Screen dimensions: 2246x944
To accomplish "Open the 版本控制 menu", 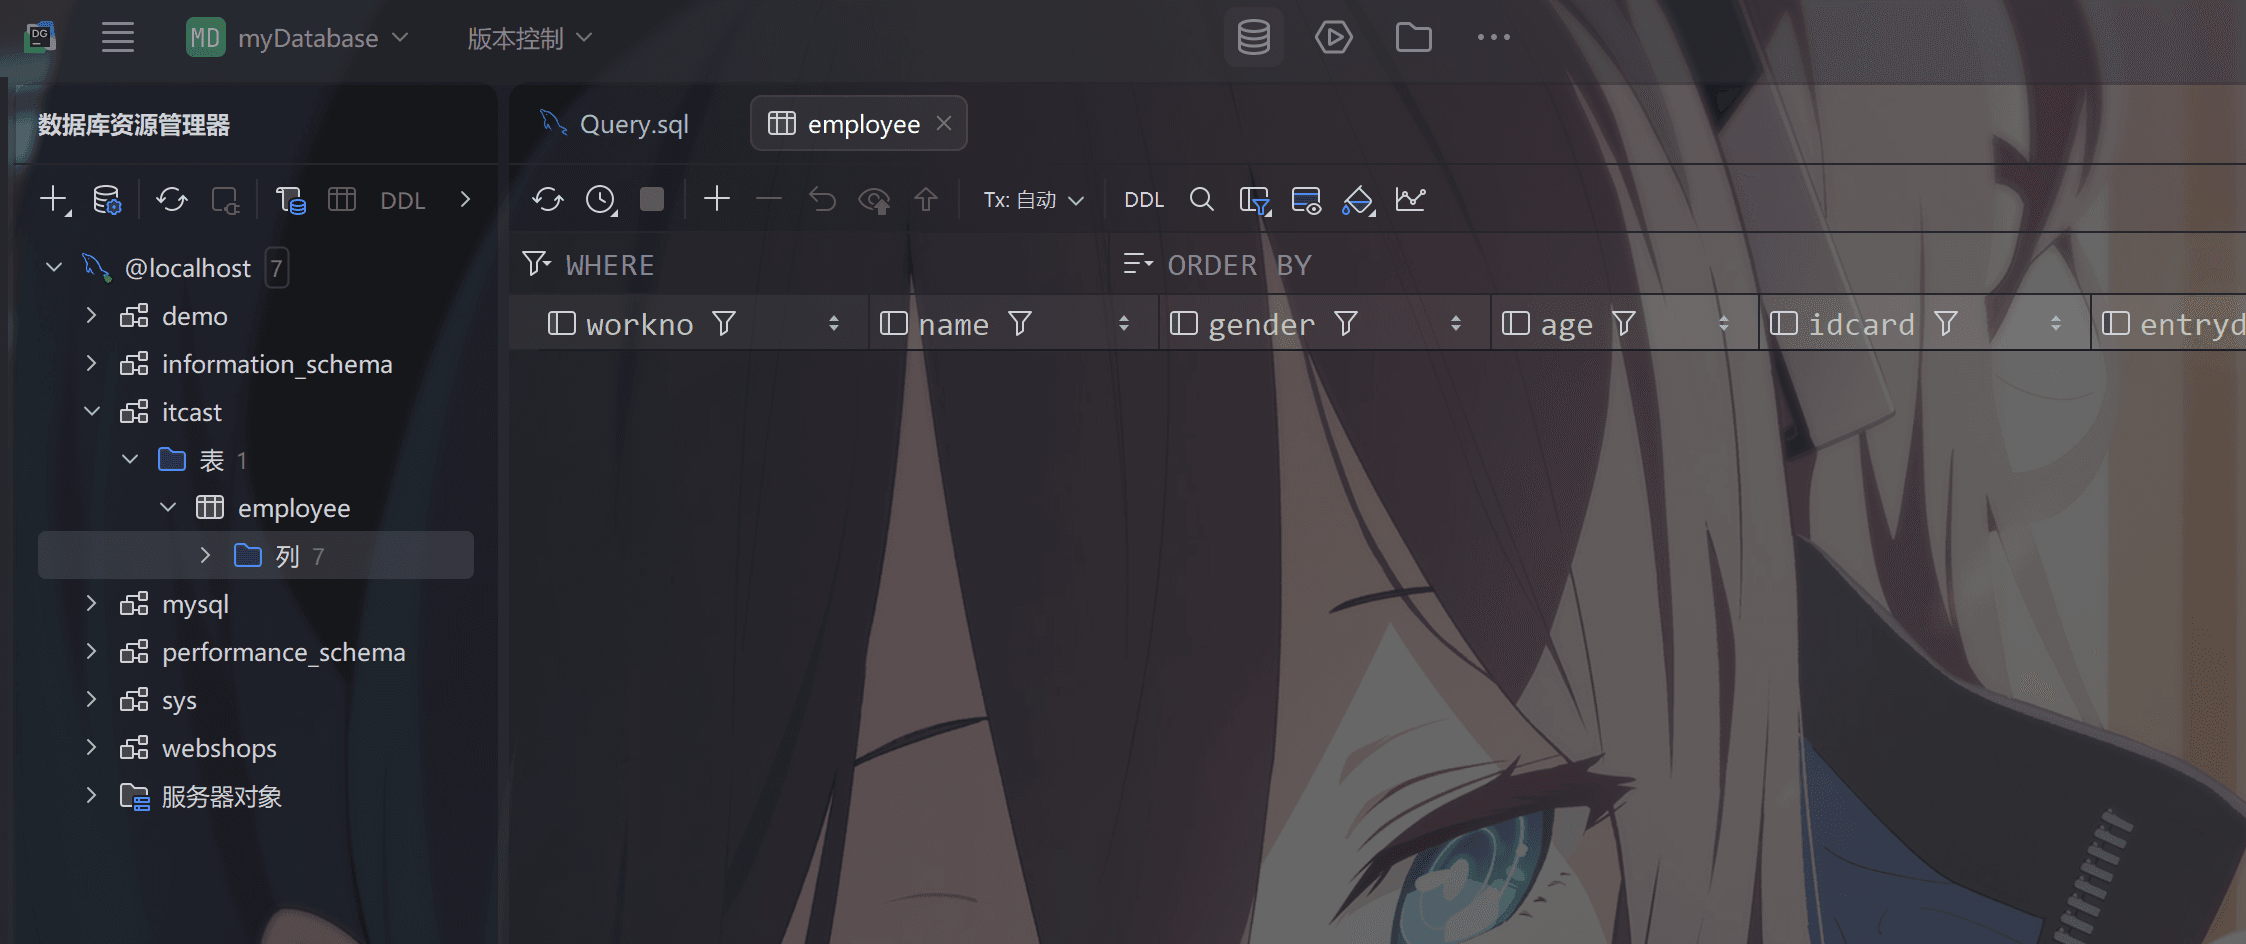I will (529, 38).
